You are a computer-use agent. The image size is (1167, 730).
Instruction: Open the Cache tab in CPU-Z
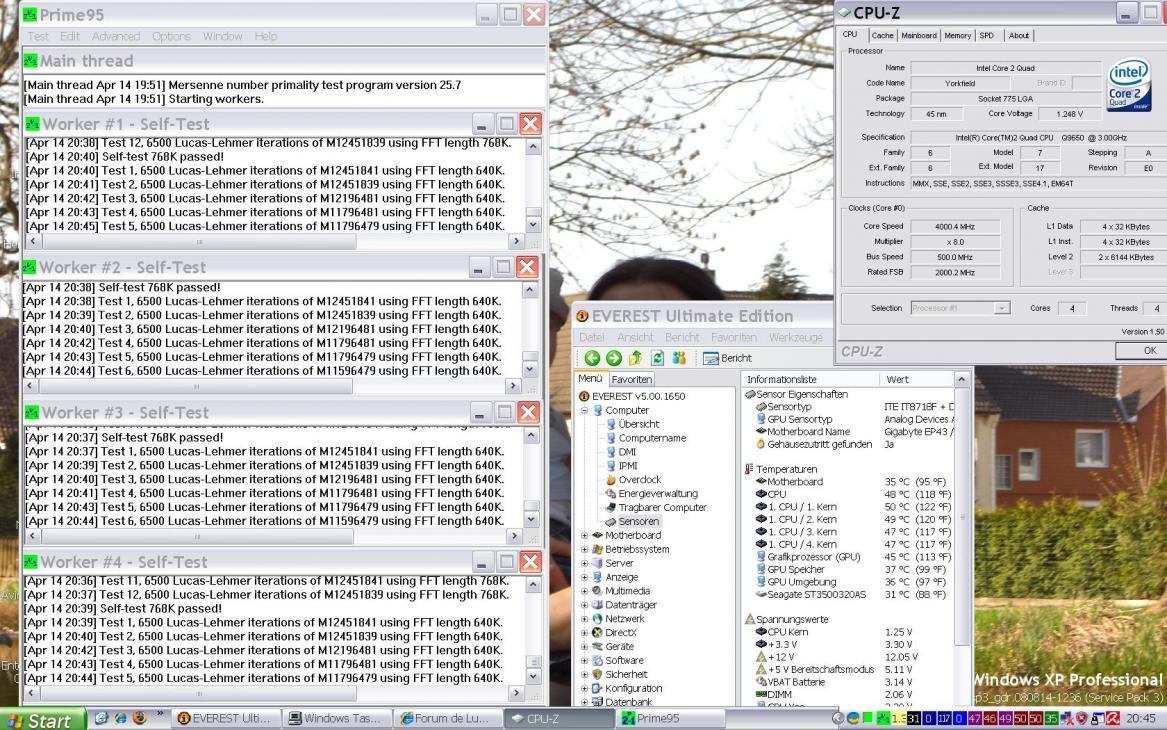[882, 36]
